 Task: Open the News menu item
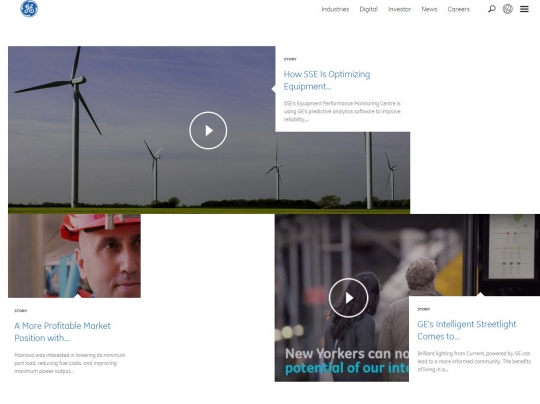pos(429,9)
